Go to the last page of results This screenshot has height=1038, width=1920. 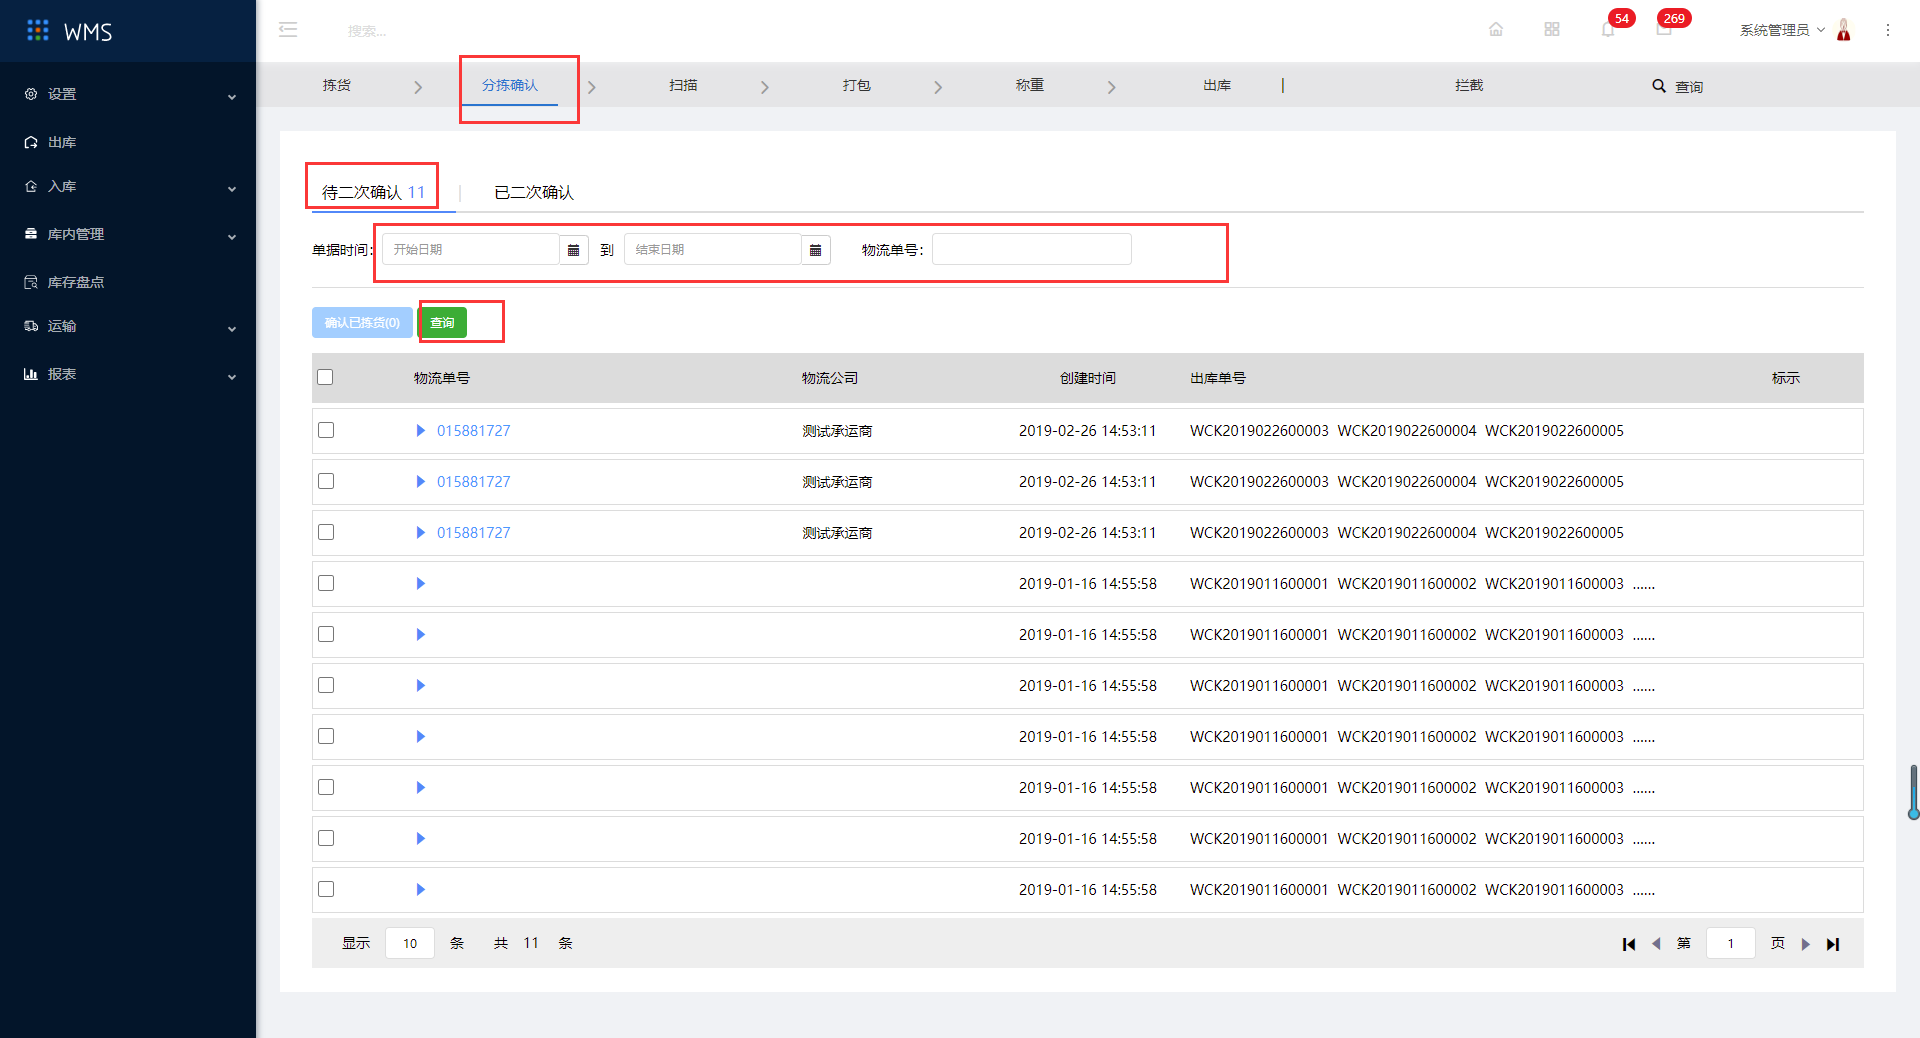[x=1832, y=944]
